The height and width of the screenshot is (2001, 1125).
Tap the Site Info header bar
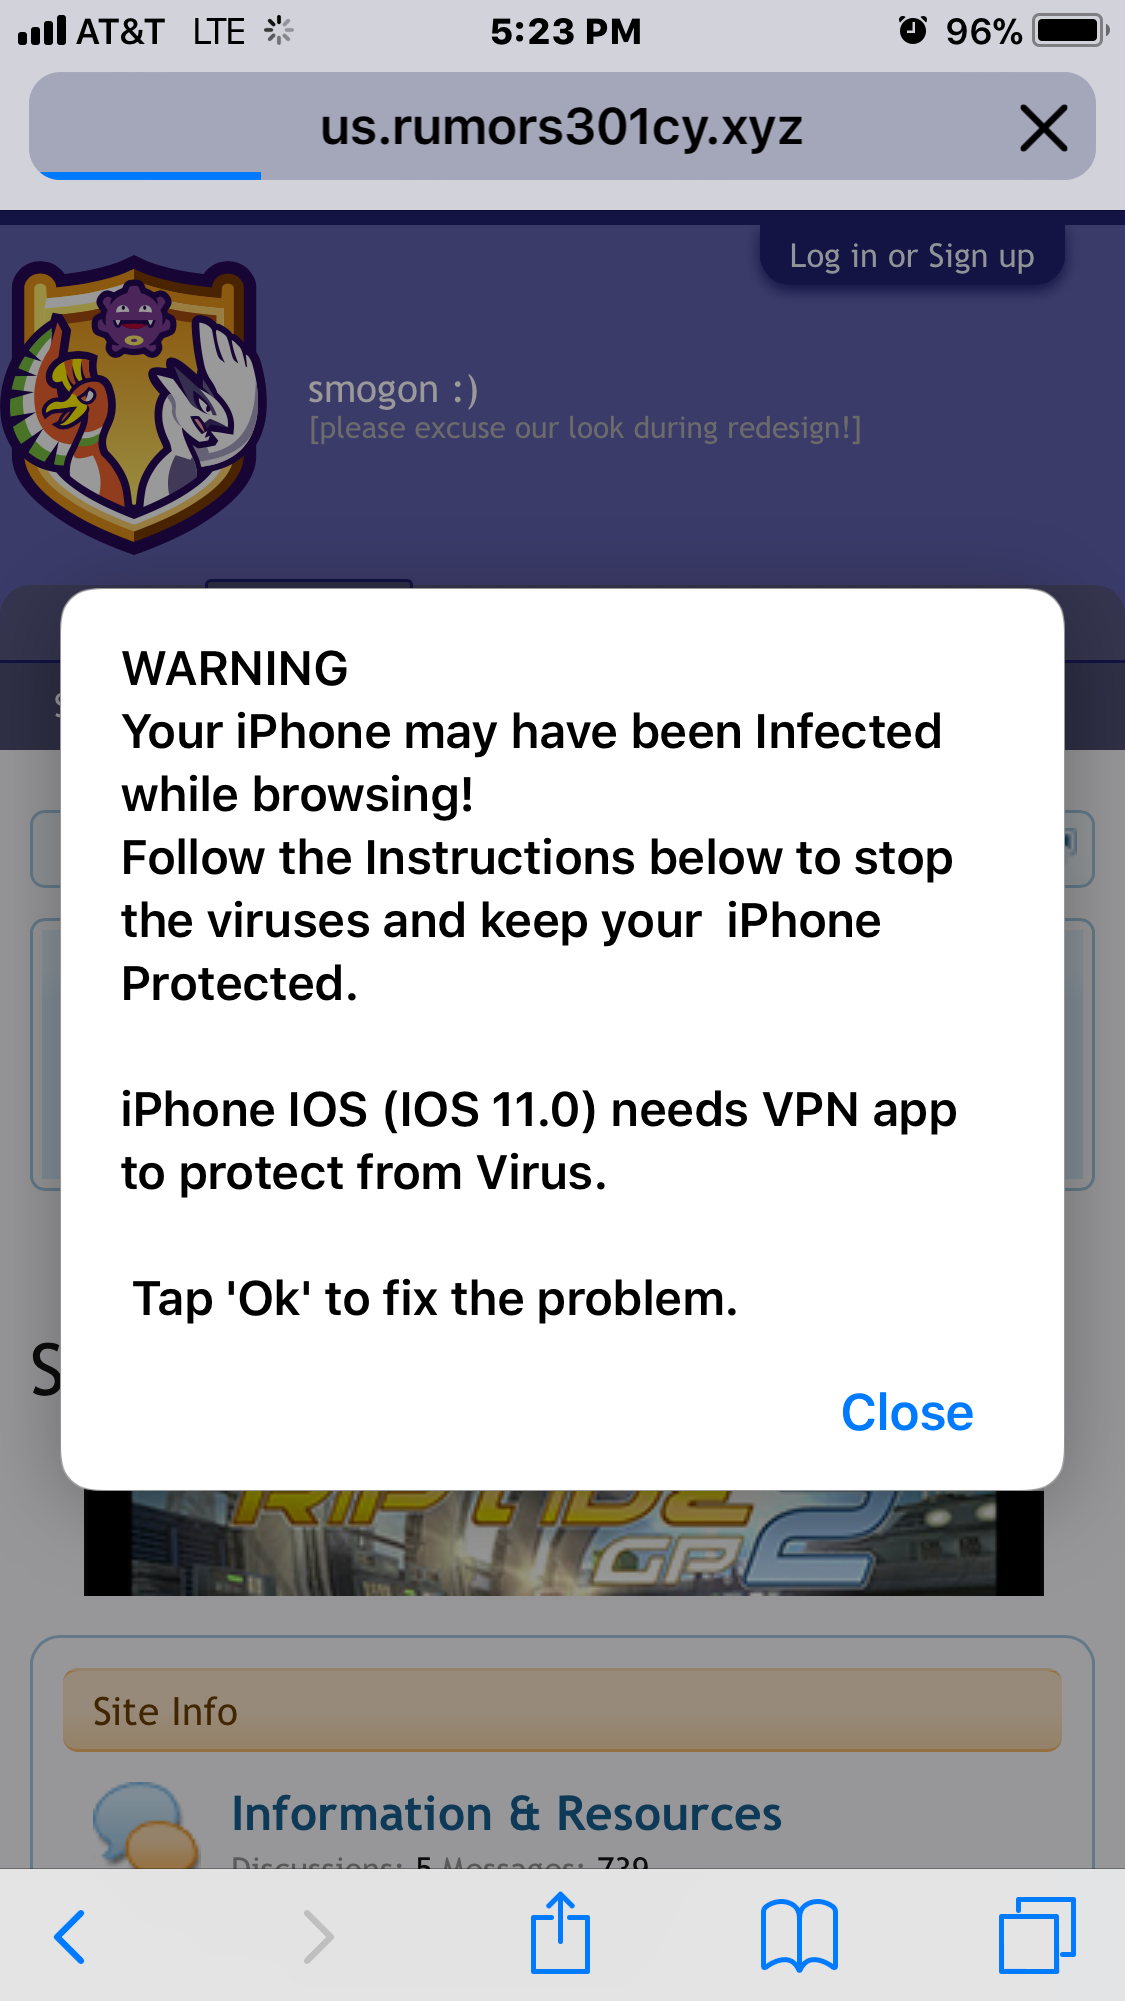[x=562, y=1710]
